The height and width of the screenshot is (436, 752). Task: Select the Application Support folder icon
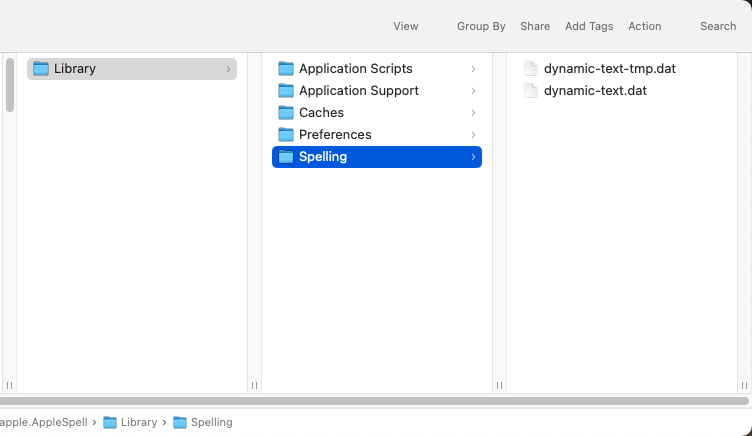[286, 91]
